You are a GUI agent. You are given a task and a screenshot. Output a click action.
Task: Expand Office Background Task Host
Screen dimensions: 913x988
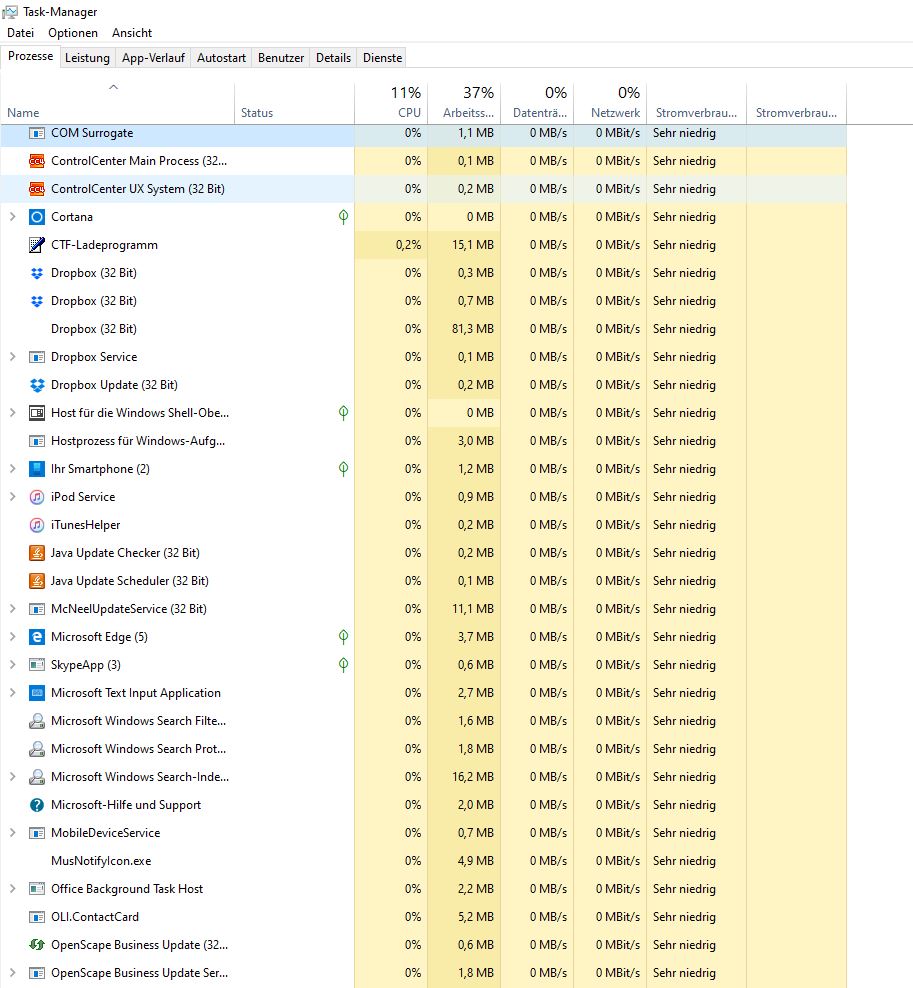13,888
